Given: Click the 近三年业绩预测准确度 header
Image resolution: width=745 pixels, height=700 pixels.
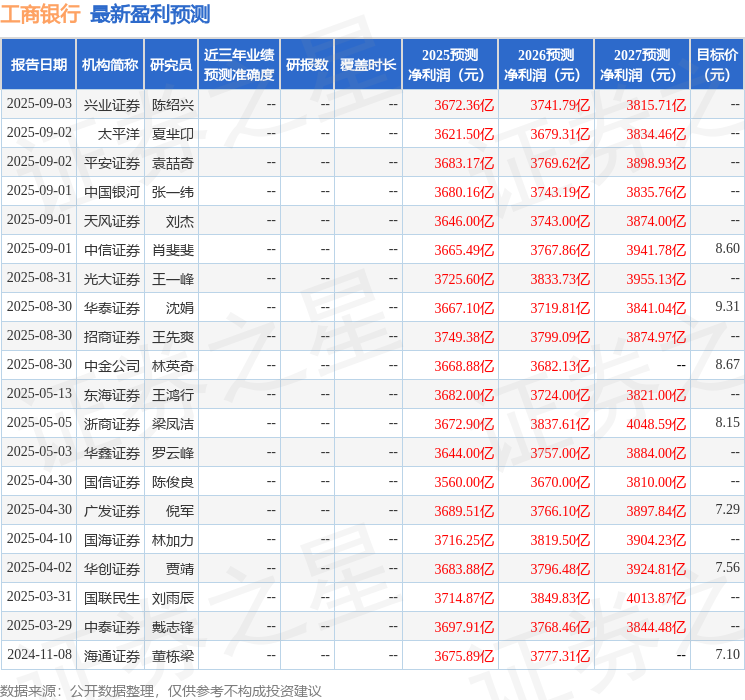Looking at the screenshot, I should pos(239,65).
